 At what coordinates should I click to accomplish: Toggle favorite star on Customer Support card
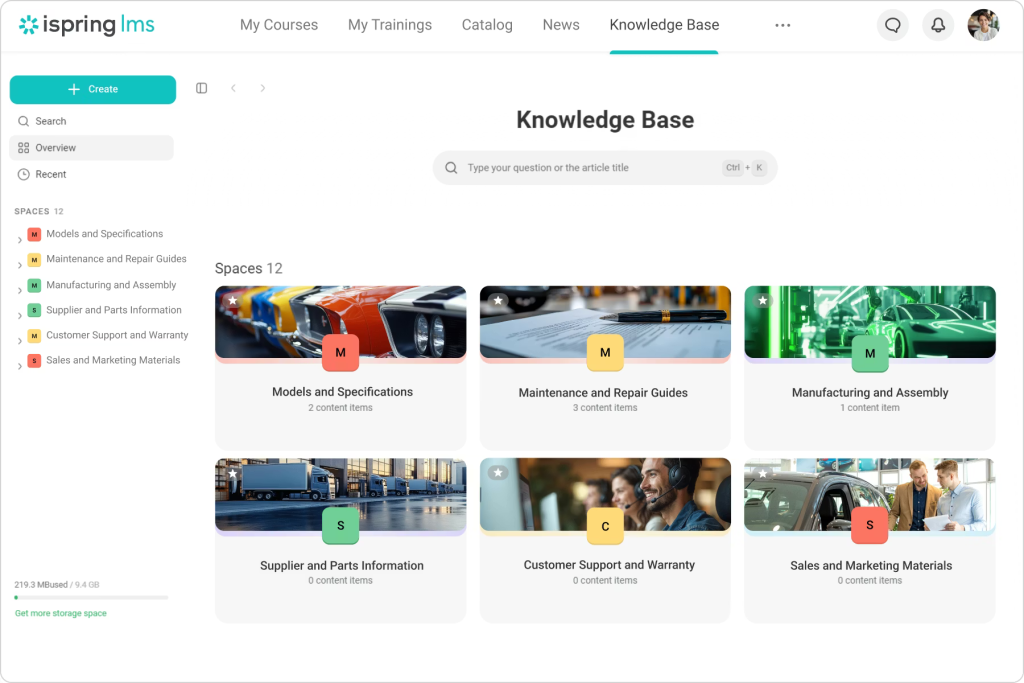497,472
